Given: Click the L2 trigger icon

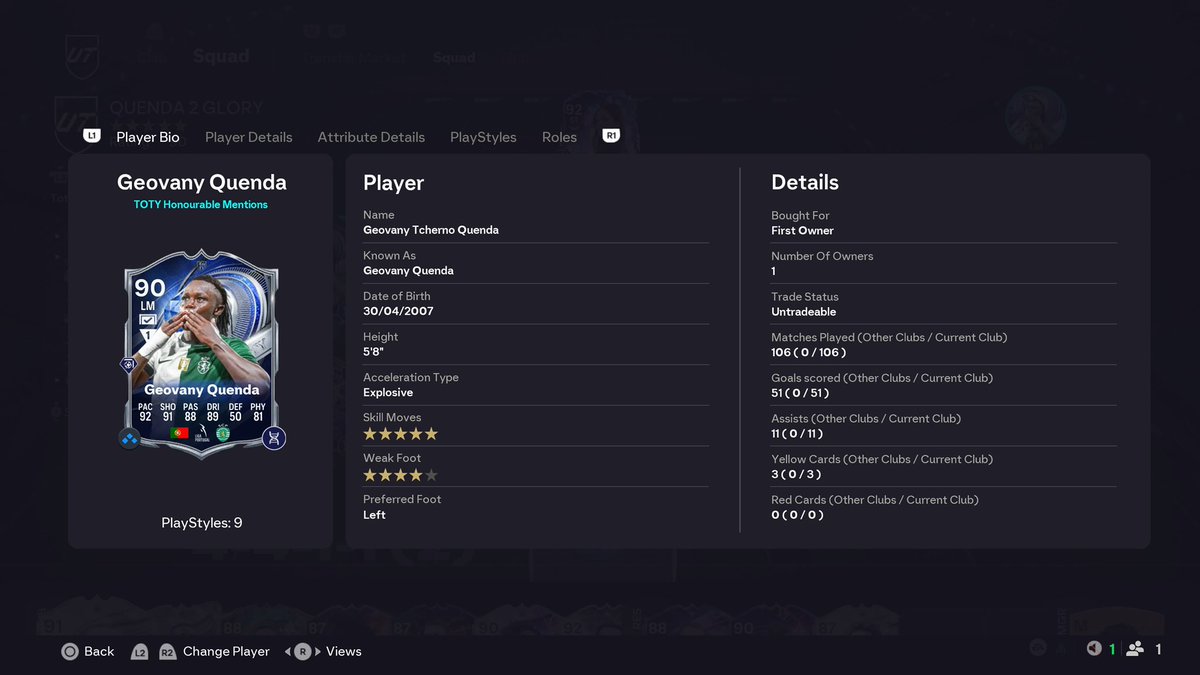Looking at the screenshot, I should 140,652.
